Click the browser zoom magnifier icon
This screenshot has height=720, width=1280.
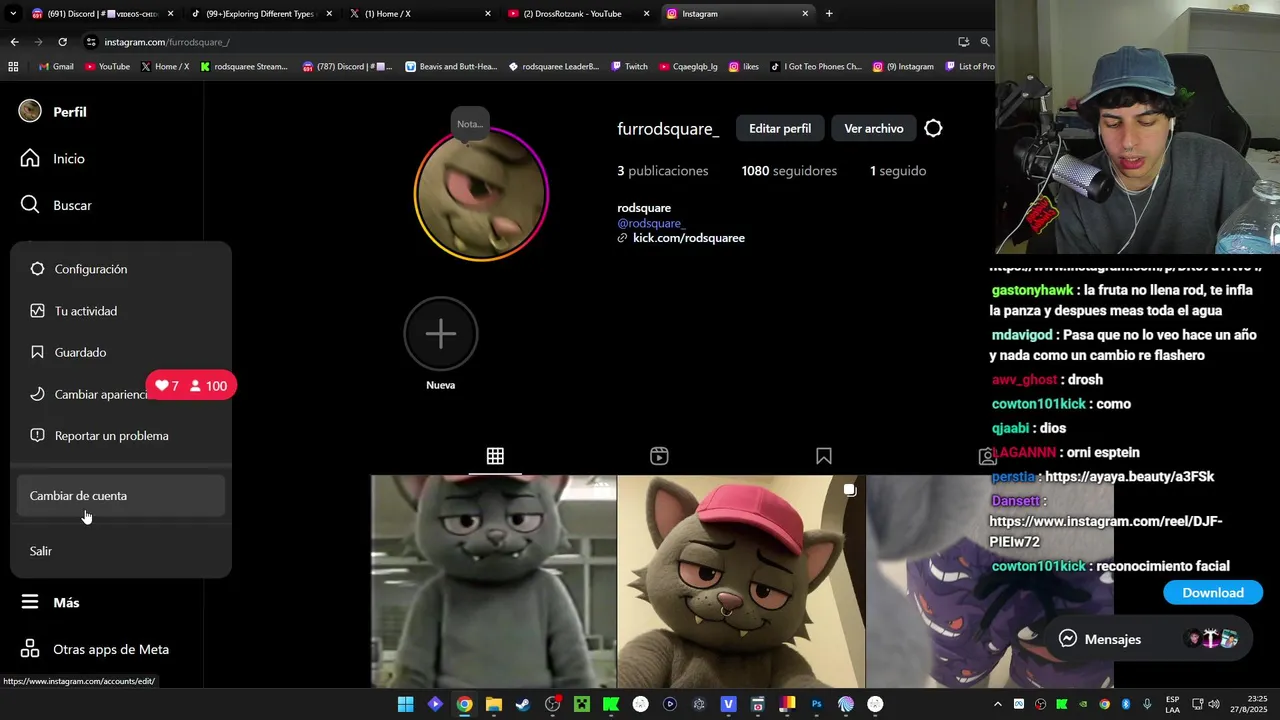point(985,42)
